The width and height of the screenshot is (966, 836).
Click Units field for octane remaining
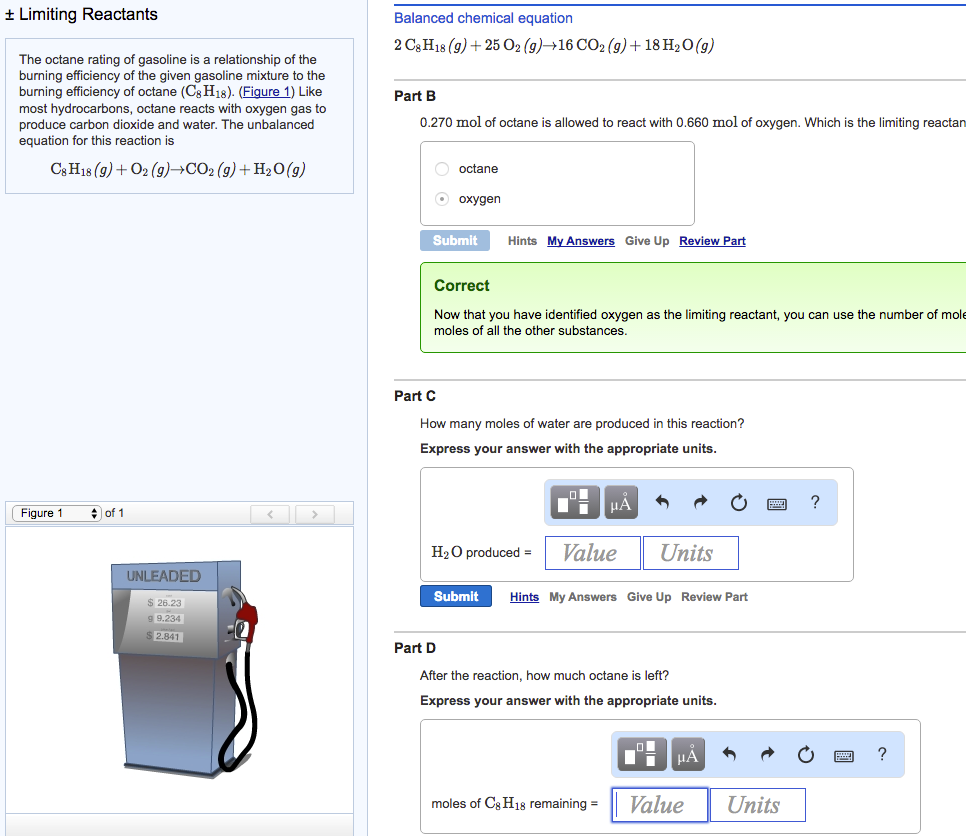click(x=757, y=805)
